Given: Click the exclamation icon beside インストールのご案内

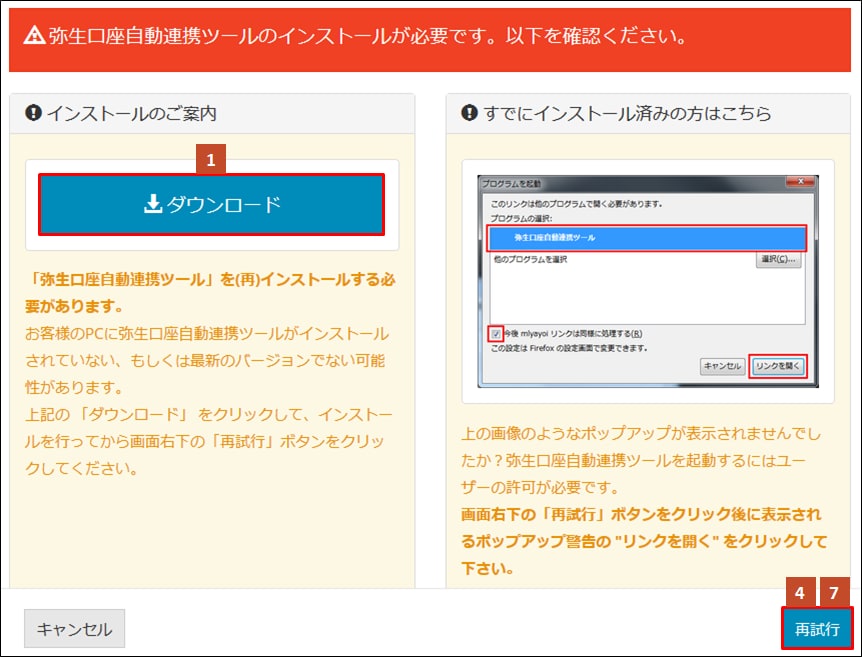Looking at the screenshot, I should (x=34, y=113).
